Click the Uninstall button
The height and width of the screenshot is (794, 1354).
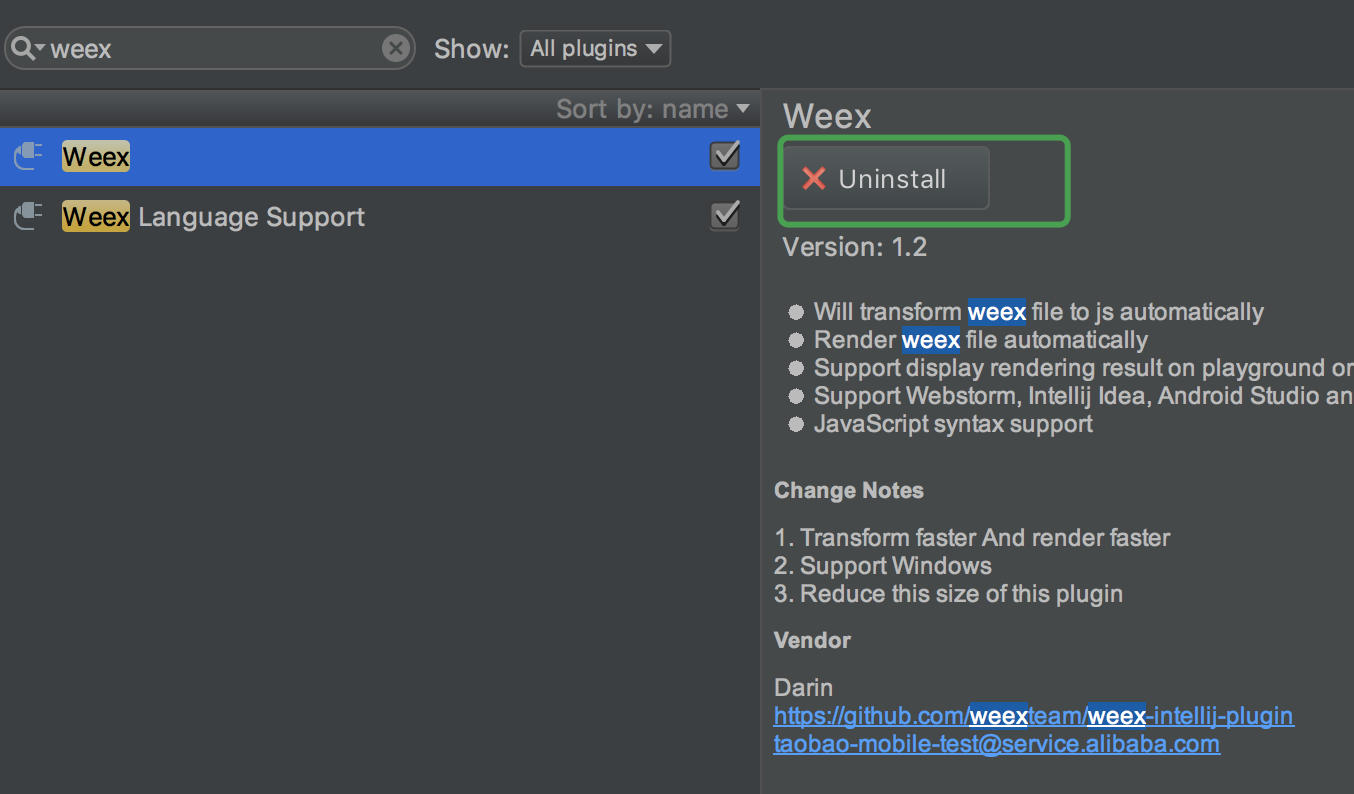pyautogui.click(x=887, y=179)
